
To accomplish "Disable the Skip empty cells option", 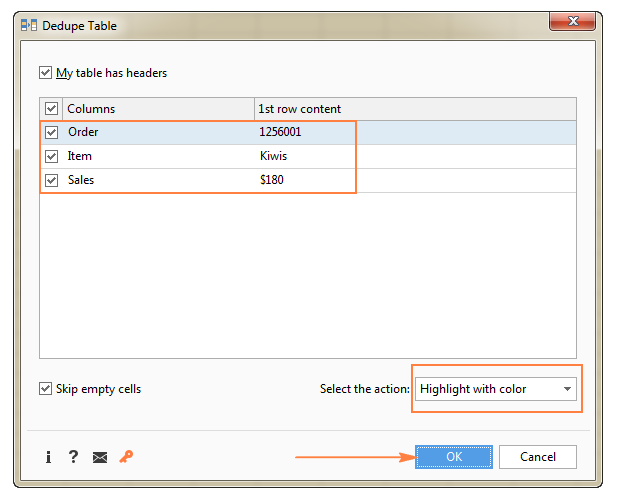I will [45, 389].
